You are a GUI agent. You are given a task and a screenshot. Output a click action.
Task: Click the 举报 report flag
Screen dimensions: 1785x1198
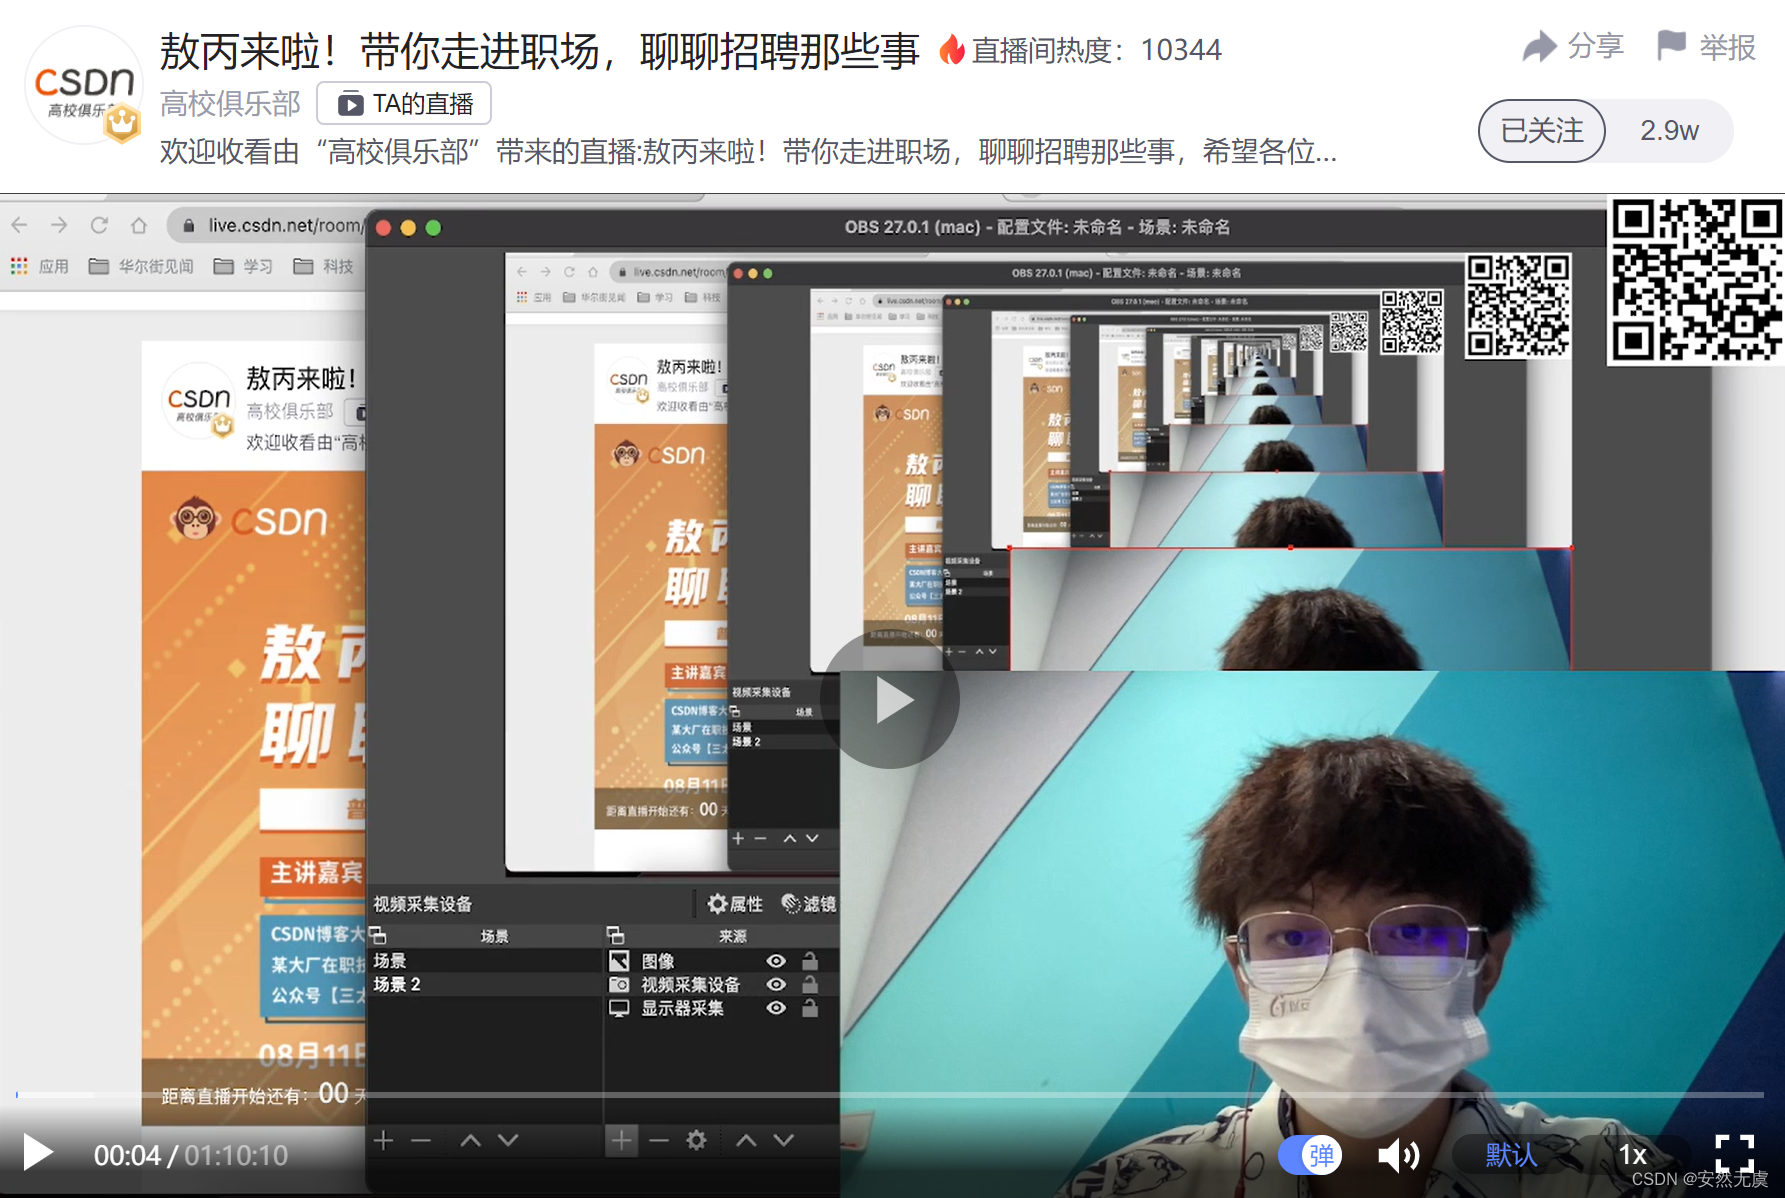click(1706, 46)
